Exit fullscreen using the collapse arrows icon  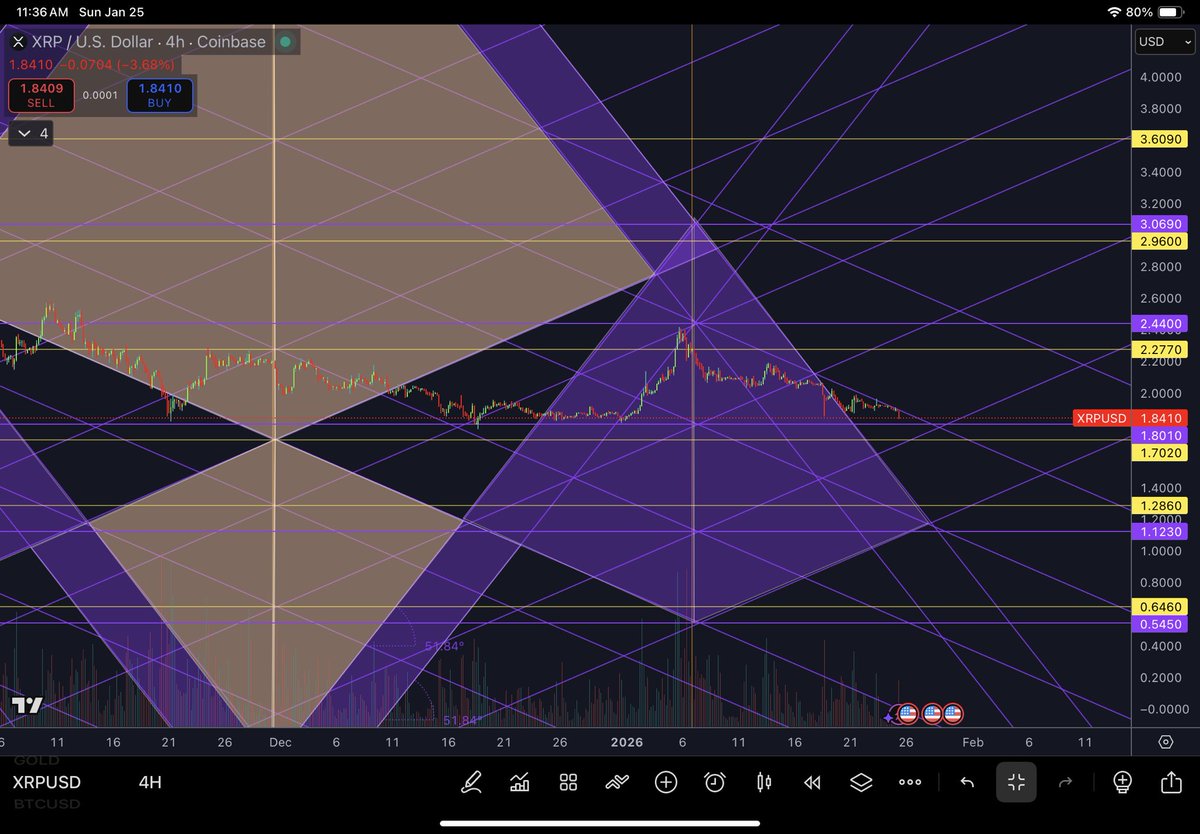tap(1016, 782)
